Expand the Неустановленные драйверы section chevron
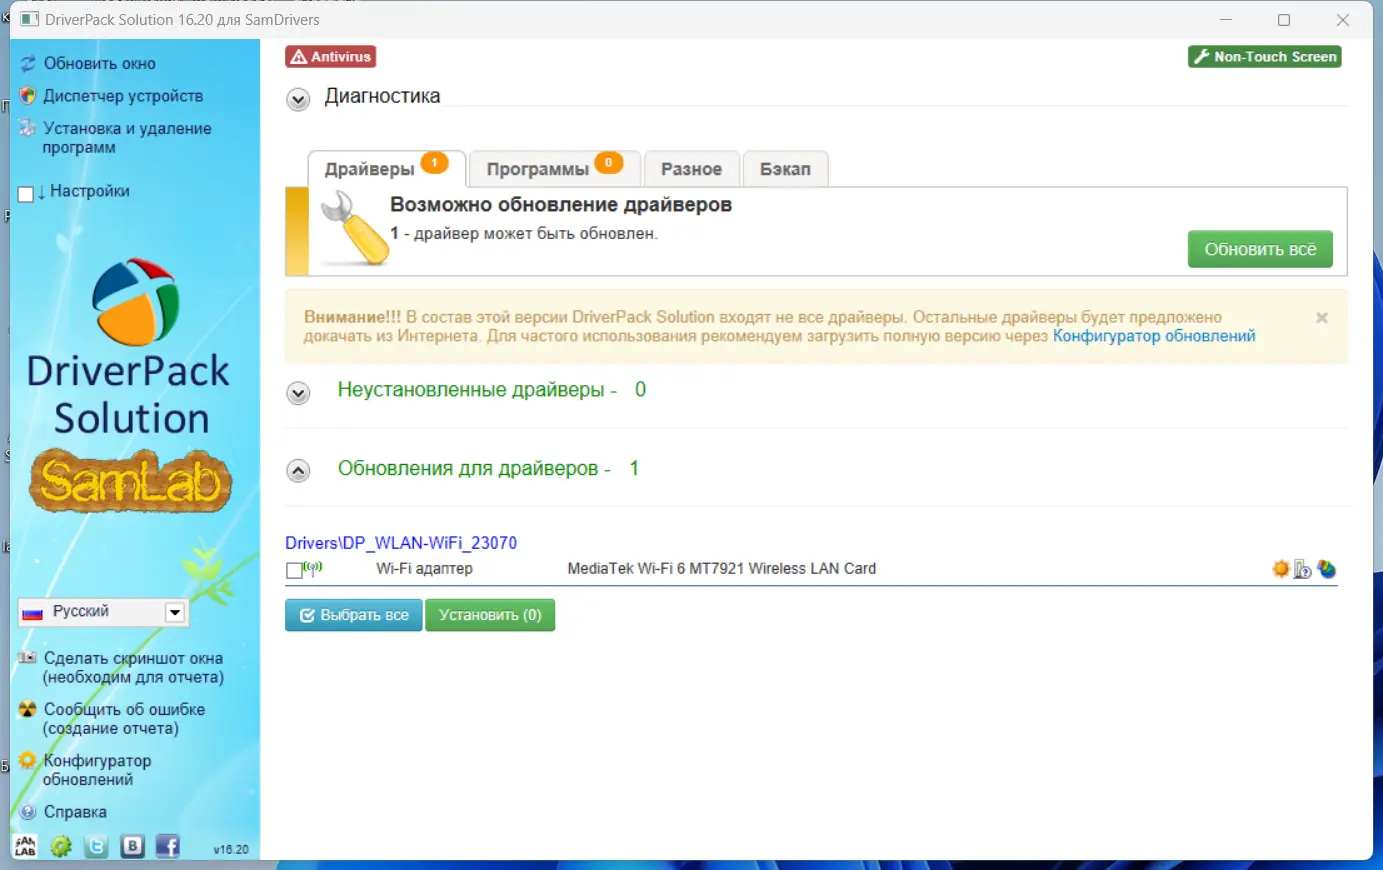 [x=298, y=393]
